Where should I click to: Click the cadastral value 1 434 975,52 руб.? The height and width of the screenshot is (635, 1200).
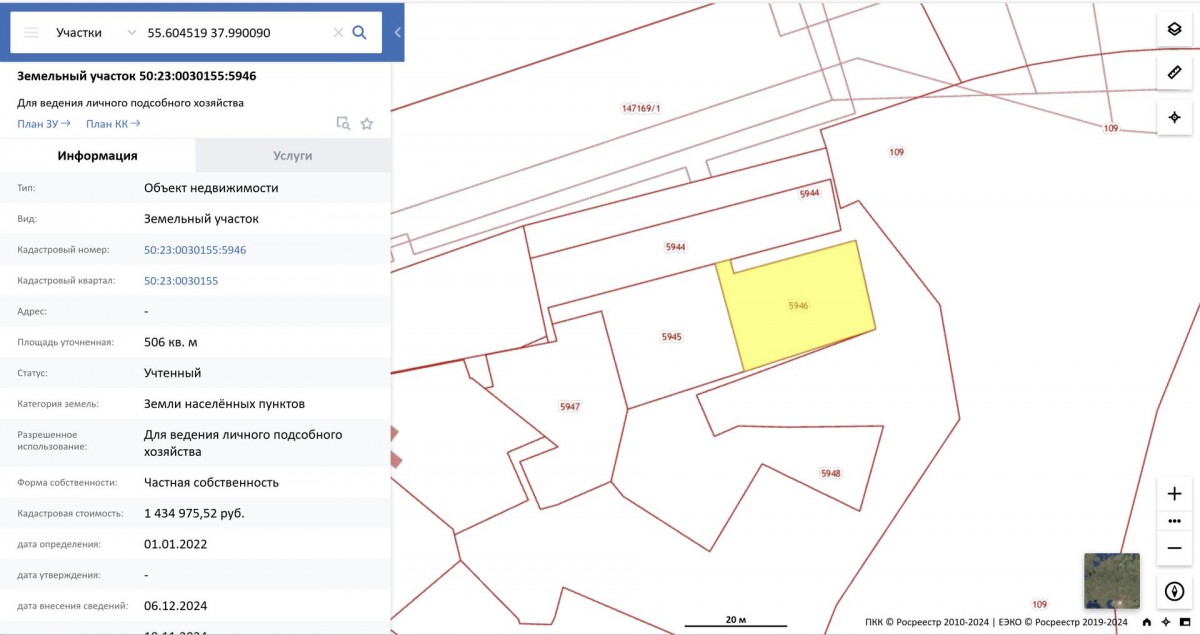(x=194, y=513)
